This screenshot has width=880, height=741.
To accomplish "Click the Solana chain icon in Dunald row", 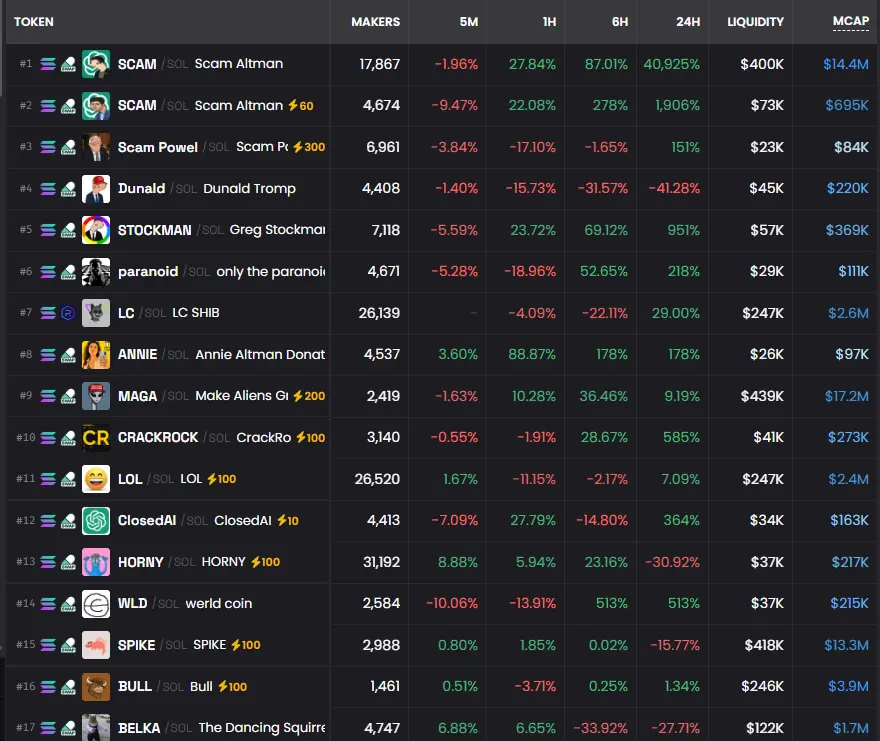I will pyautogui.click(x=48, y=189).
